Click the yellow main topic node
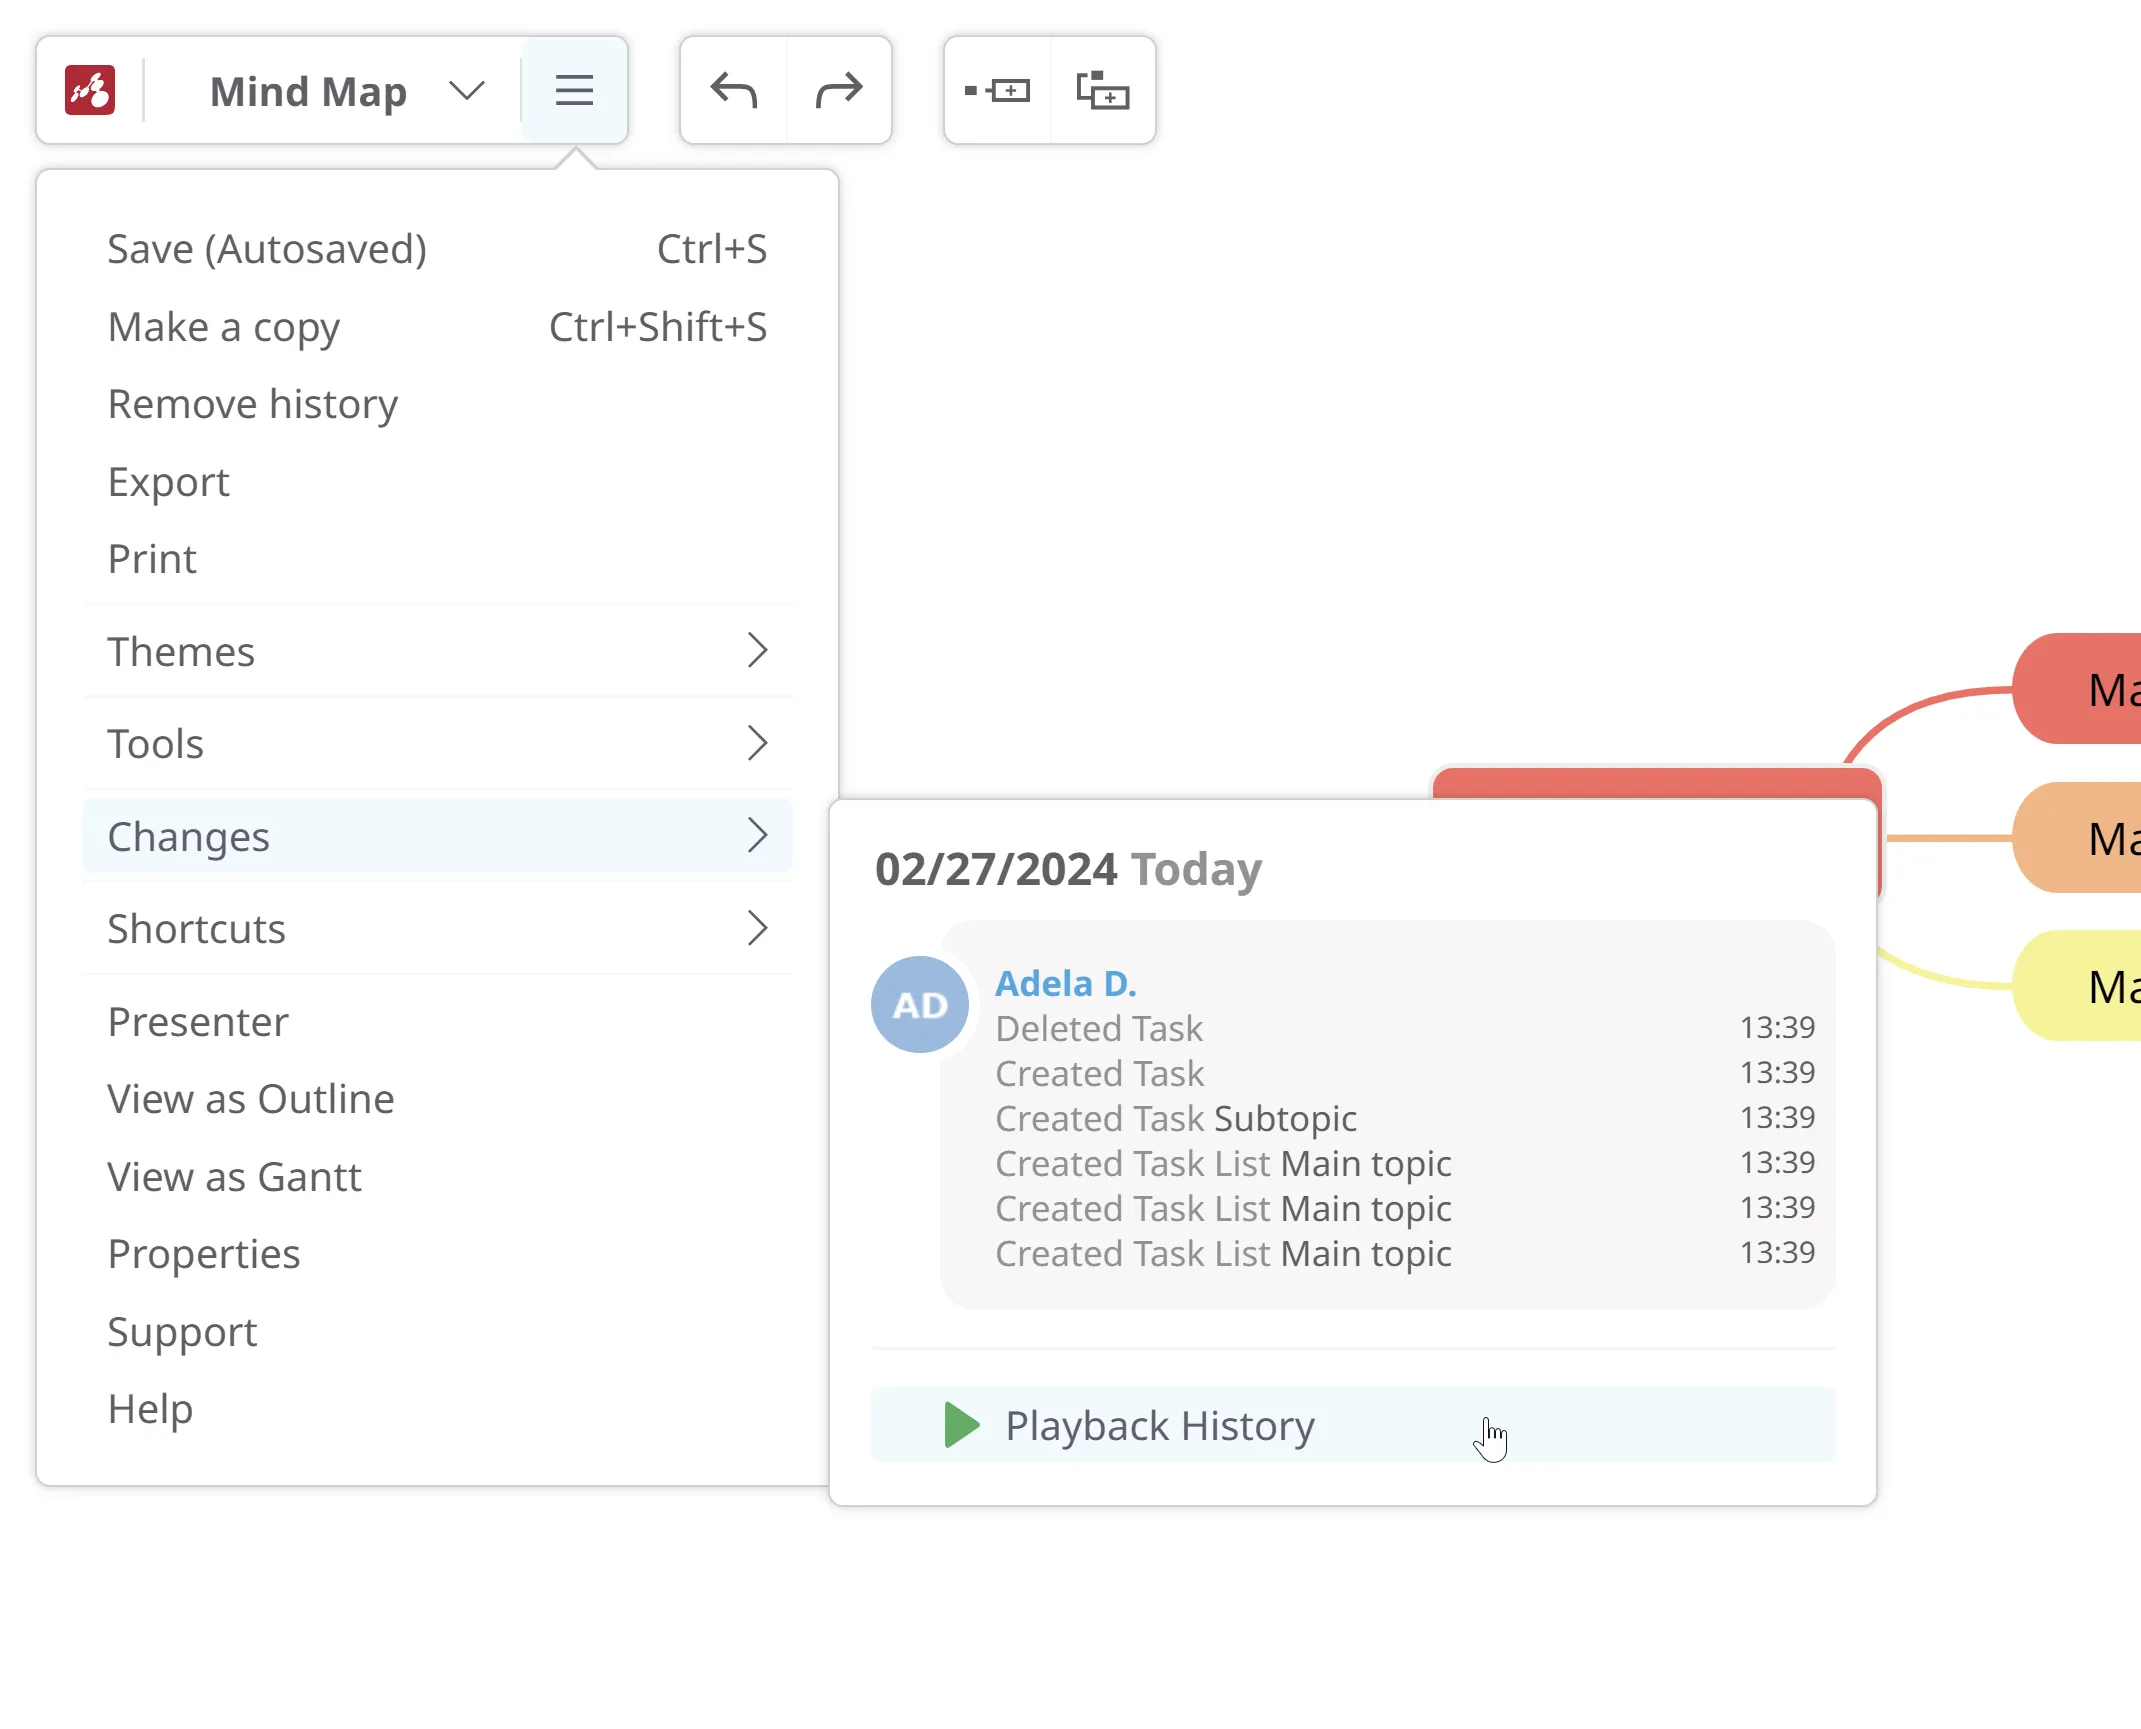 pyautogui.click(x=2085, y=986)
